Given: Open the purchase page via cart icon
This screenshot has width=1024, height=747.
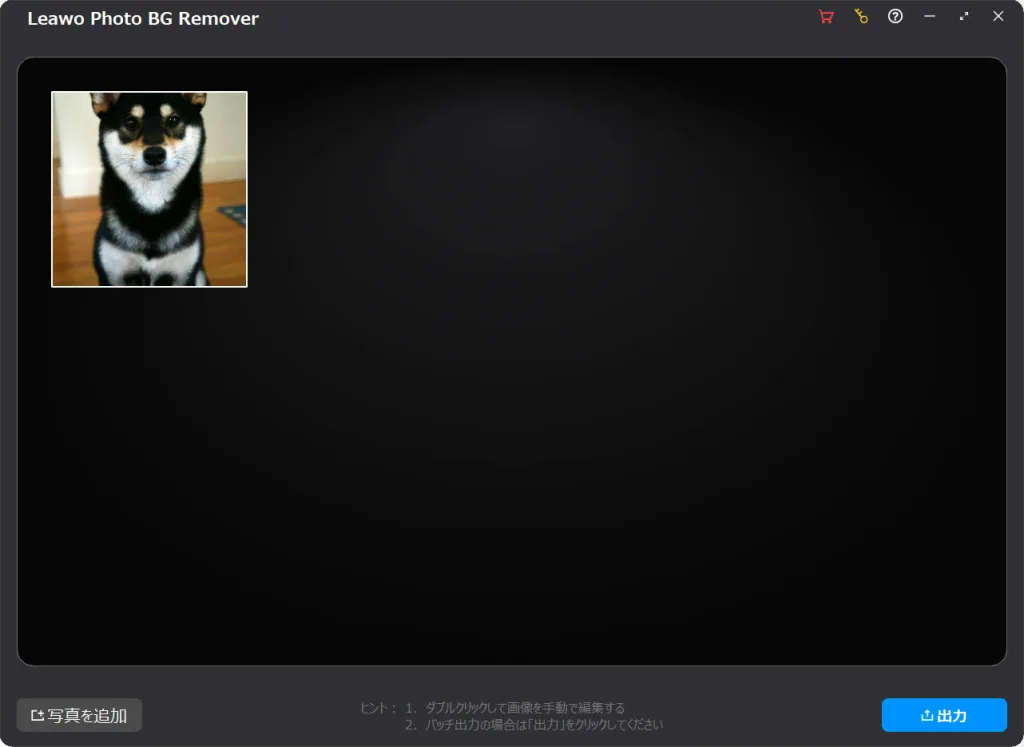Looking at the screenshot, I should [826, 17].
